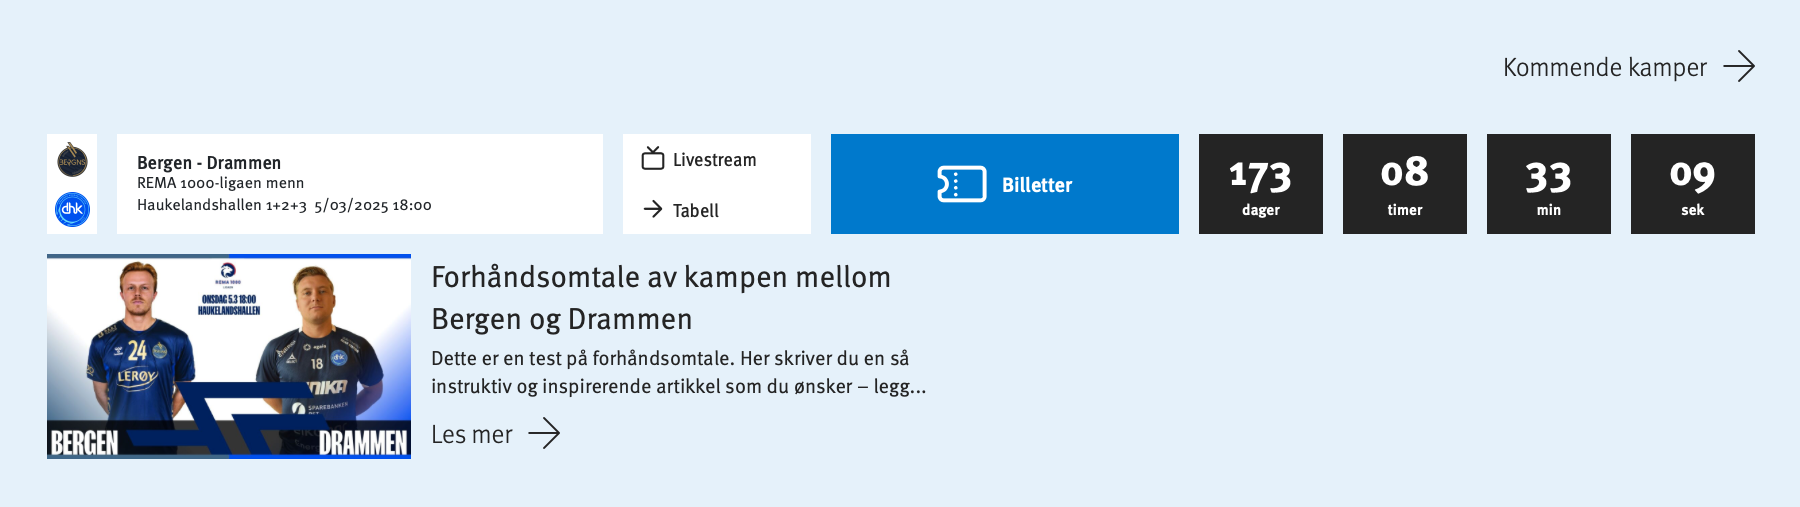The width and height of the screenshot is (1800, 507).
Task: Click the article excerpt text
Action: click(678, 372)
